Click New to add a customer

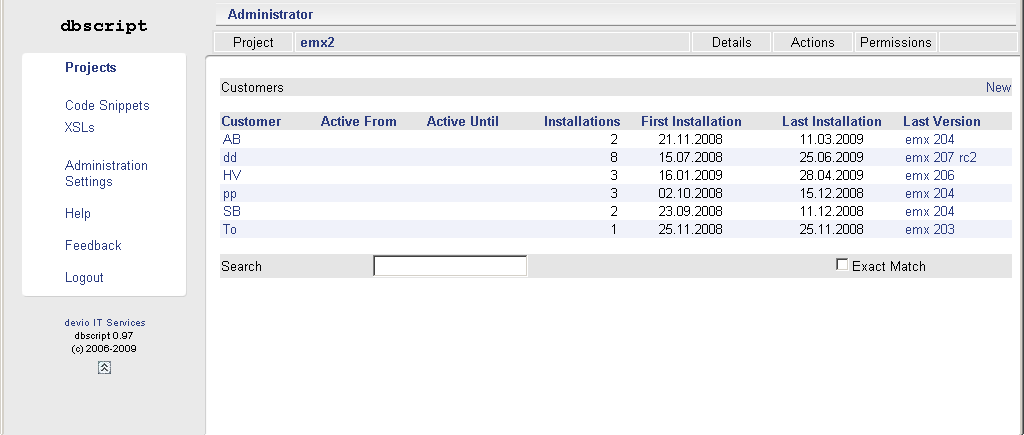999,88
